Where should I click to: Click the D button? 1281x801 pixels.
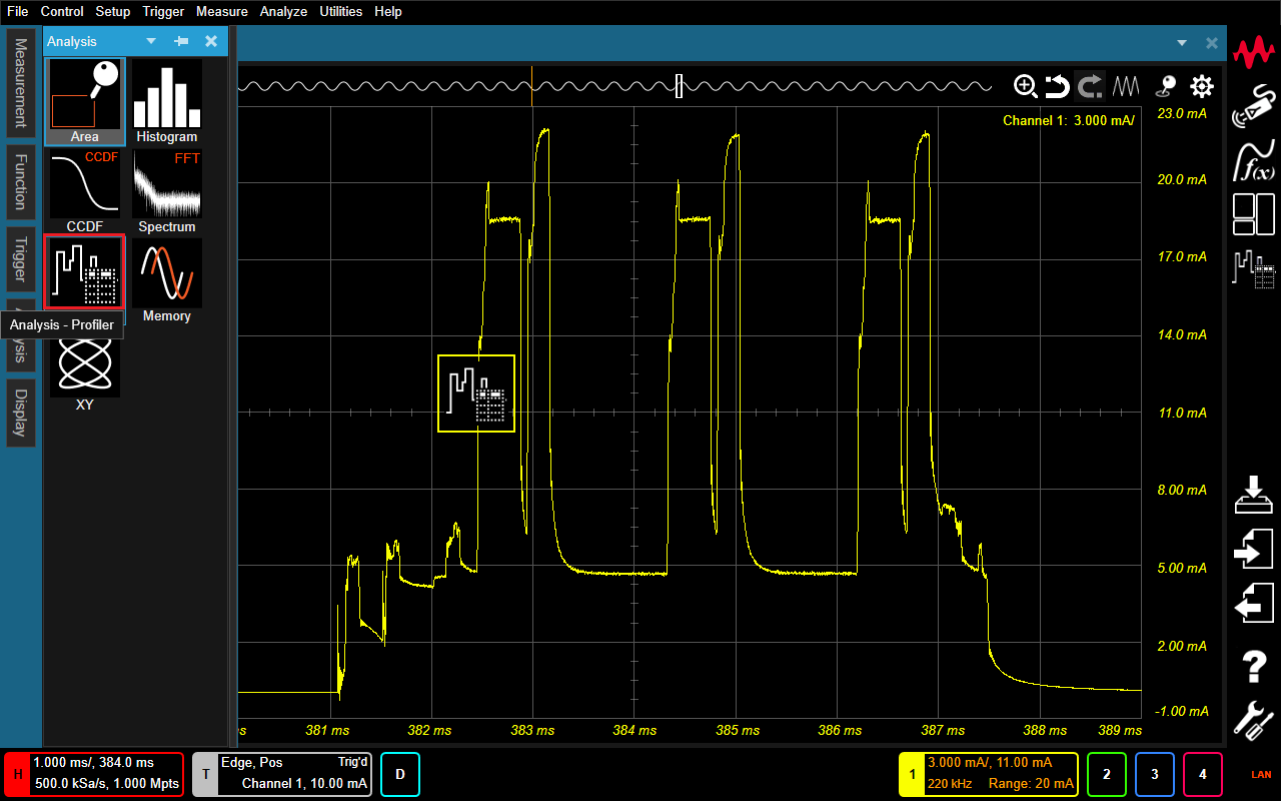click(x=400, y=774)
